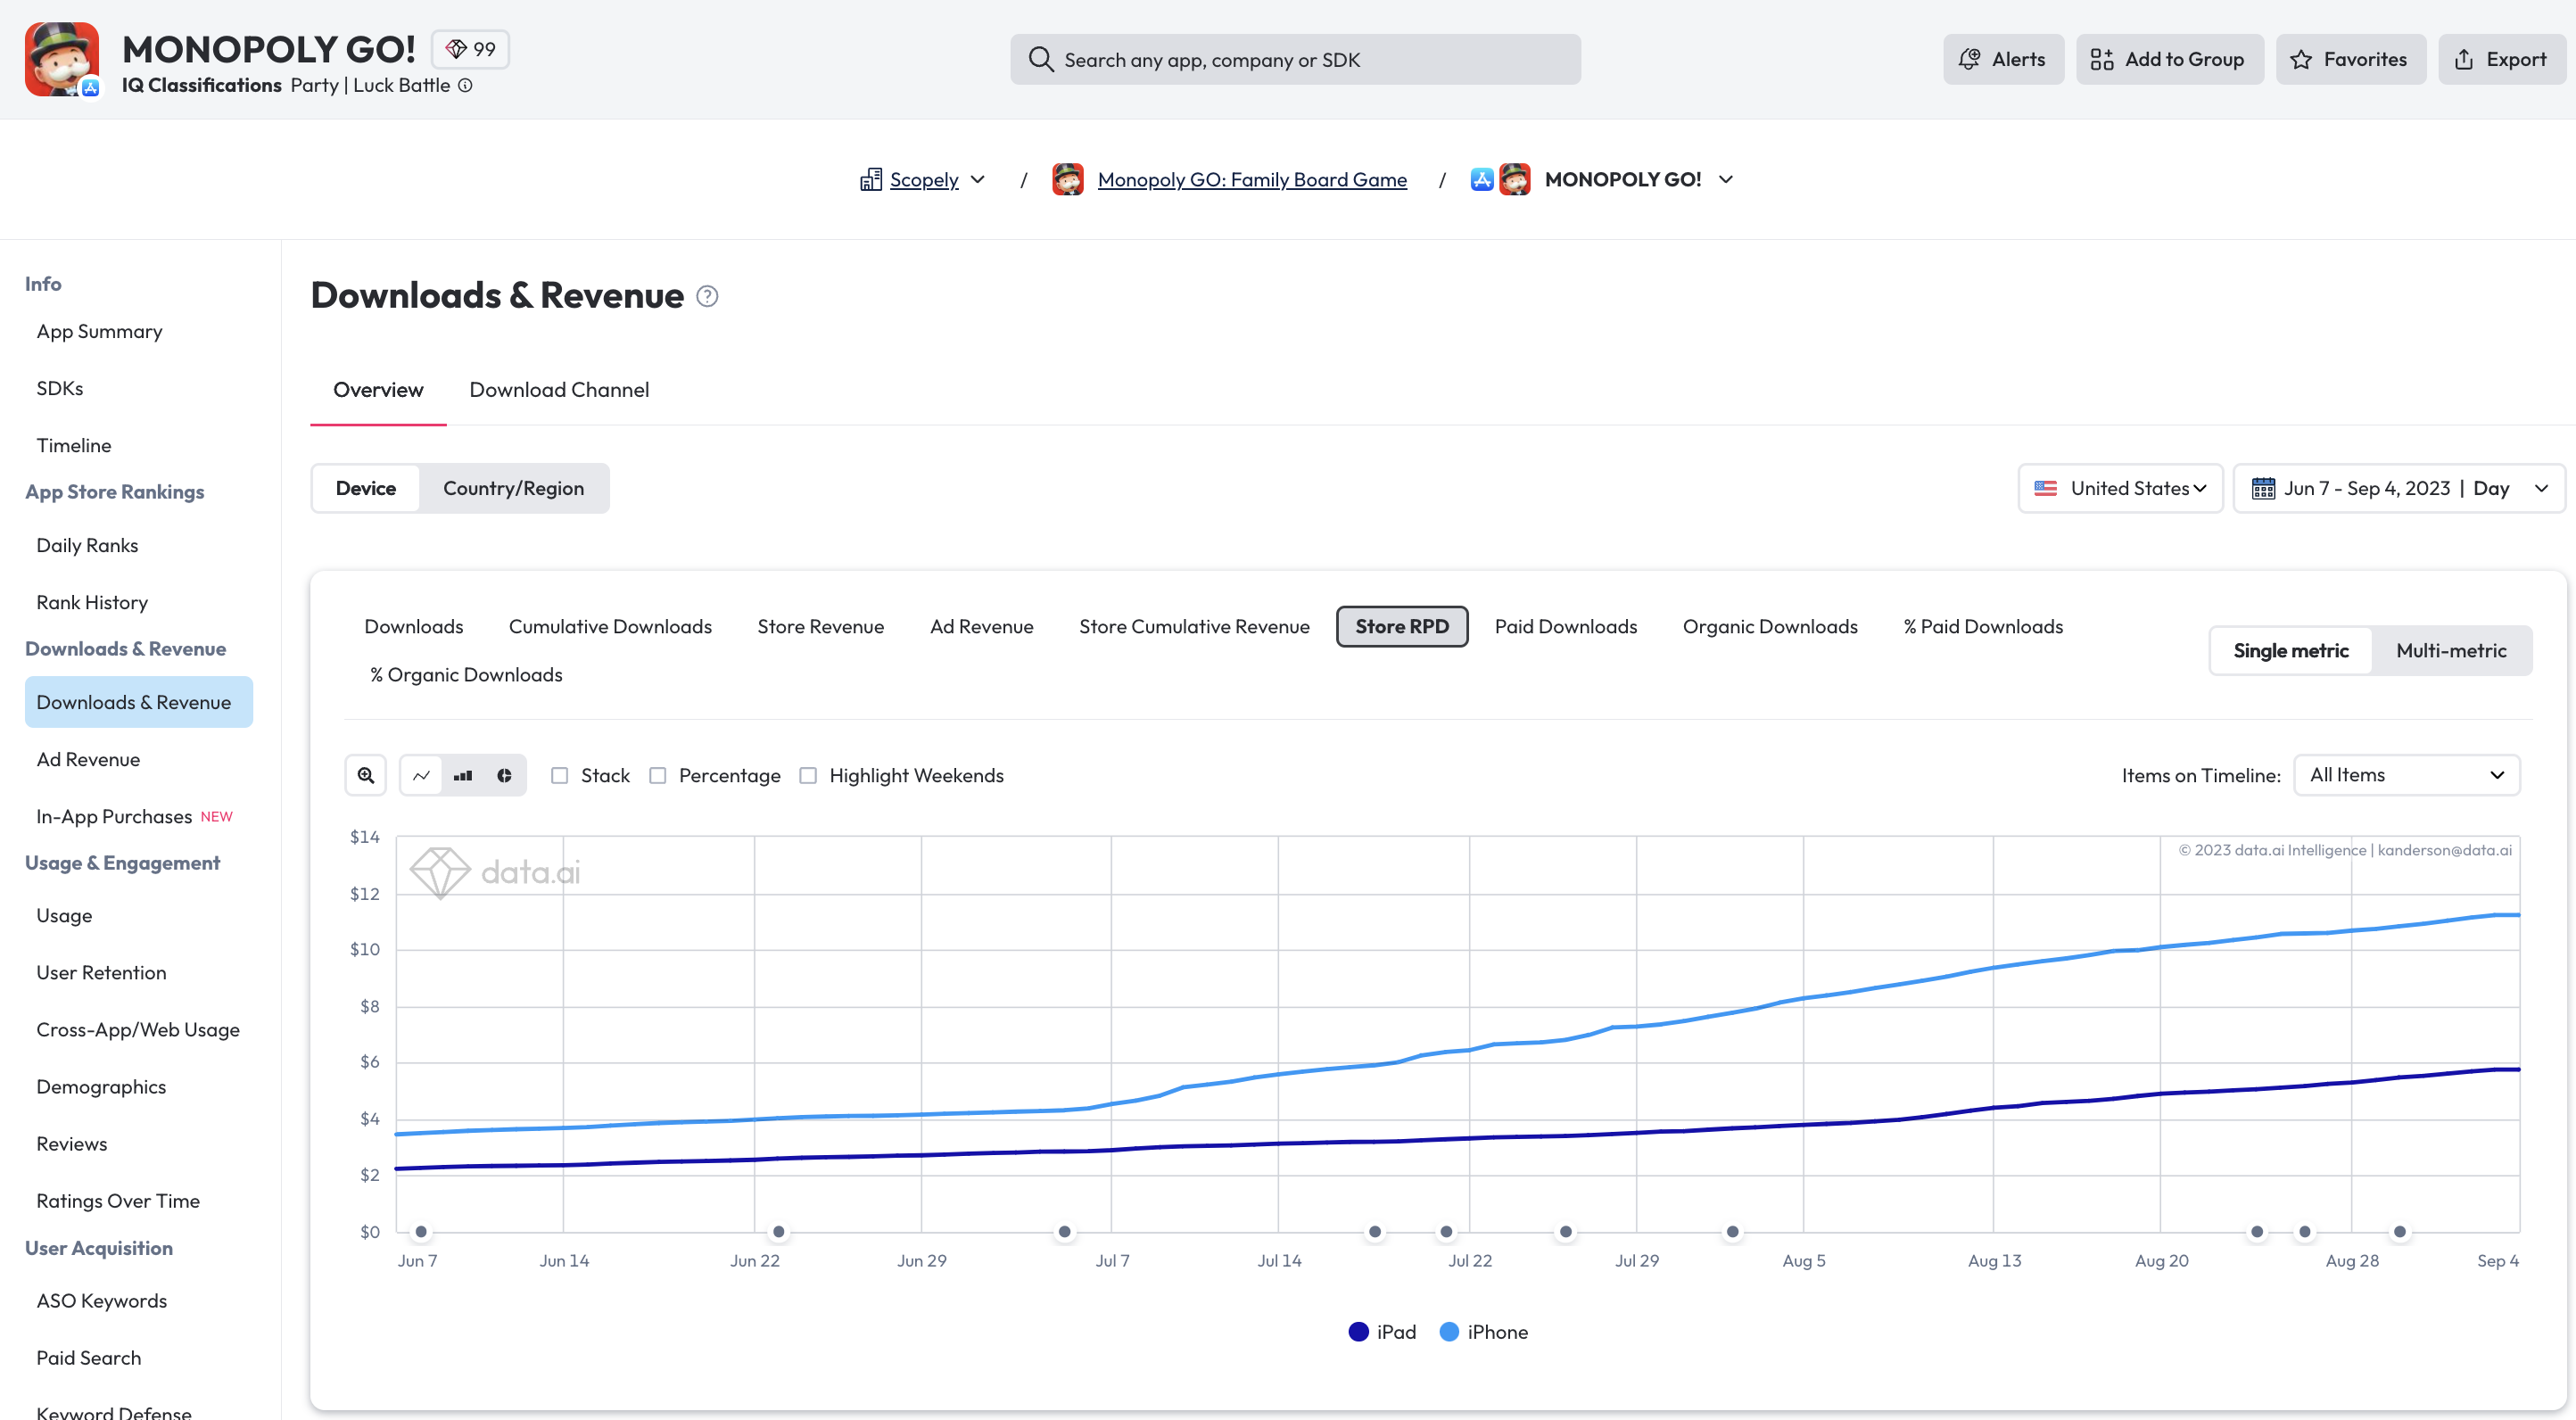
Task: Click the Export share icon
Action: [x=2464, y=59]
